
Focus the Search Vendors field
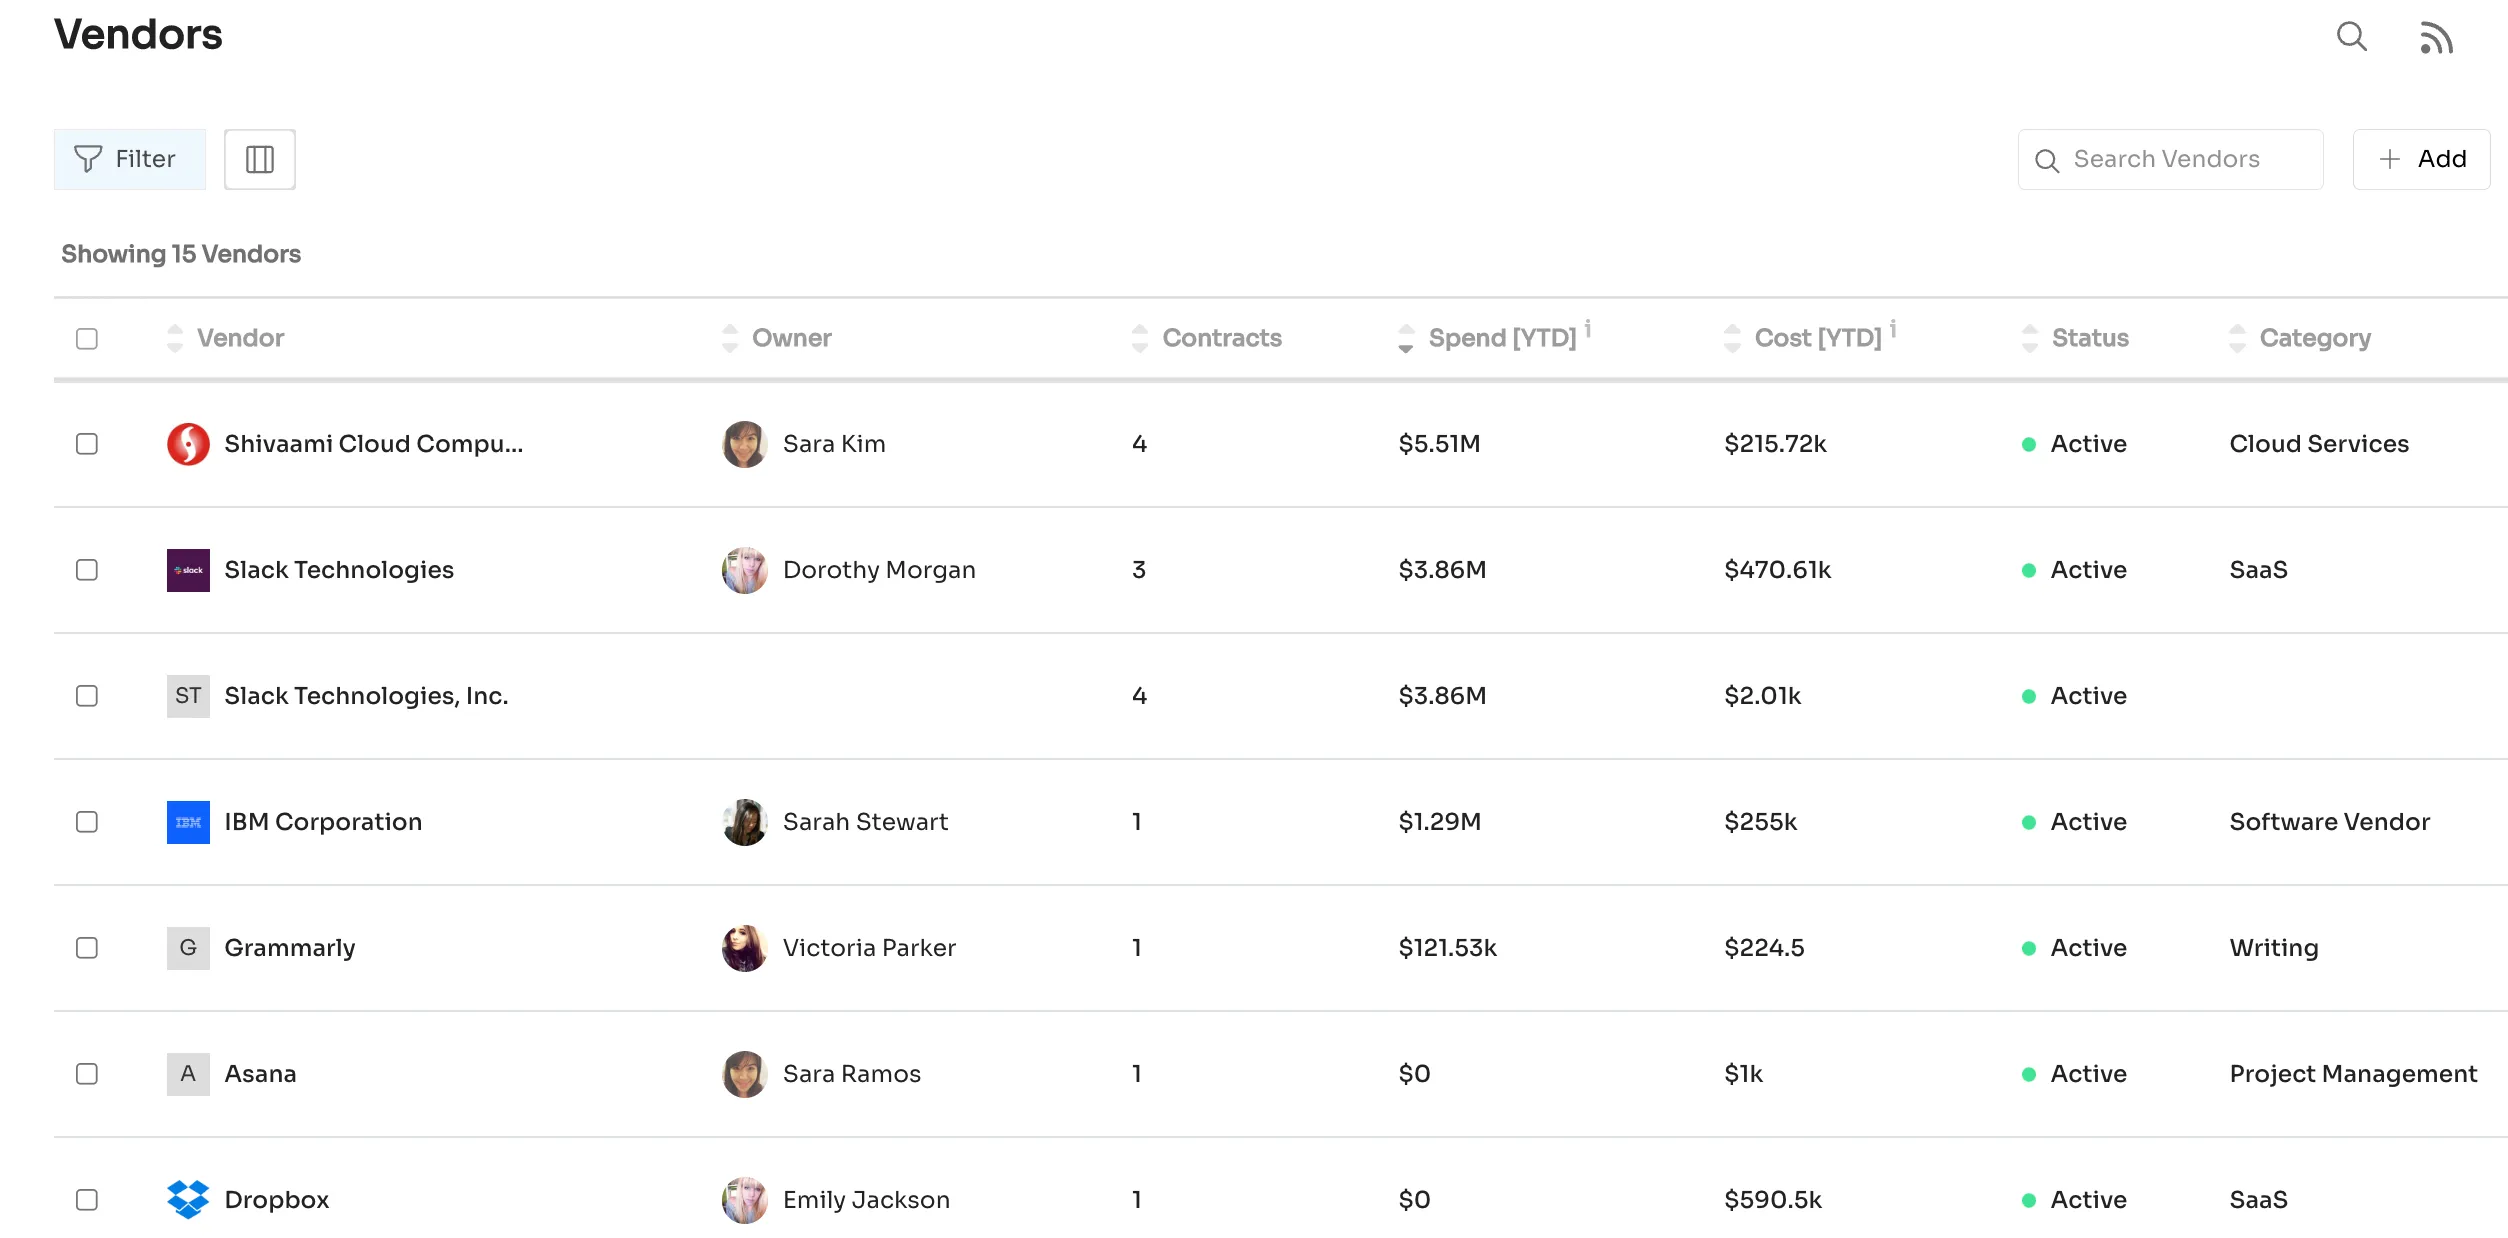point(2170,159)
